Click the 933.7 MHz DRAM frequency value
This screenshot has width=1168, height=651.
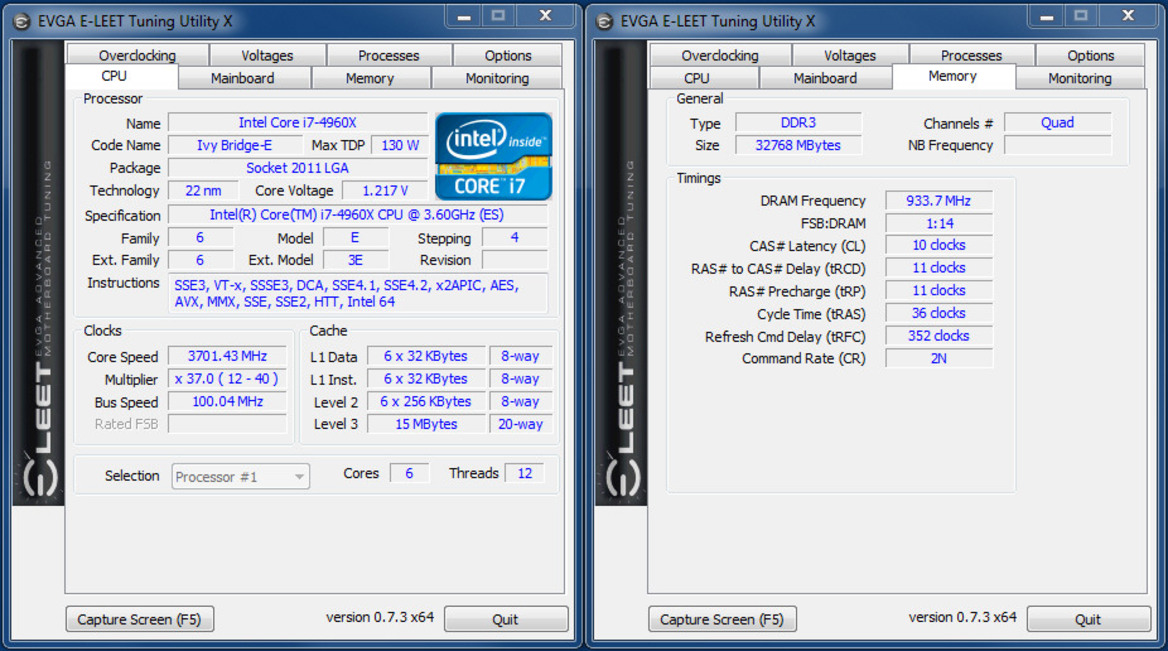point(939,201)
